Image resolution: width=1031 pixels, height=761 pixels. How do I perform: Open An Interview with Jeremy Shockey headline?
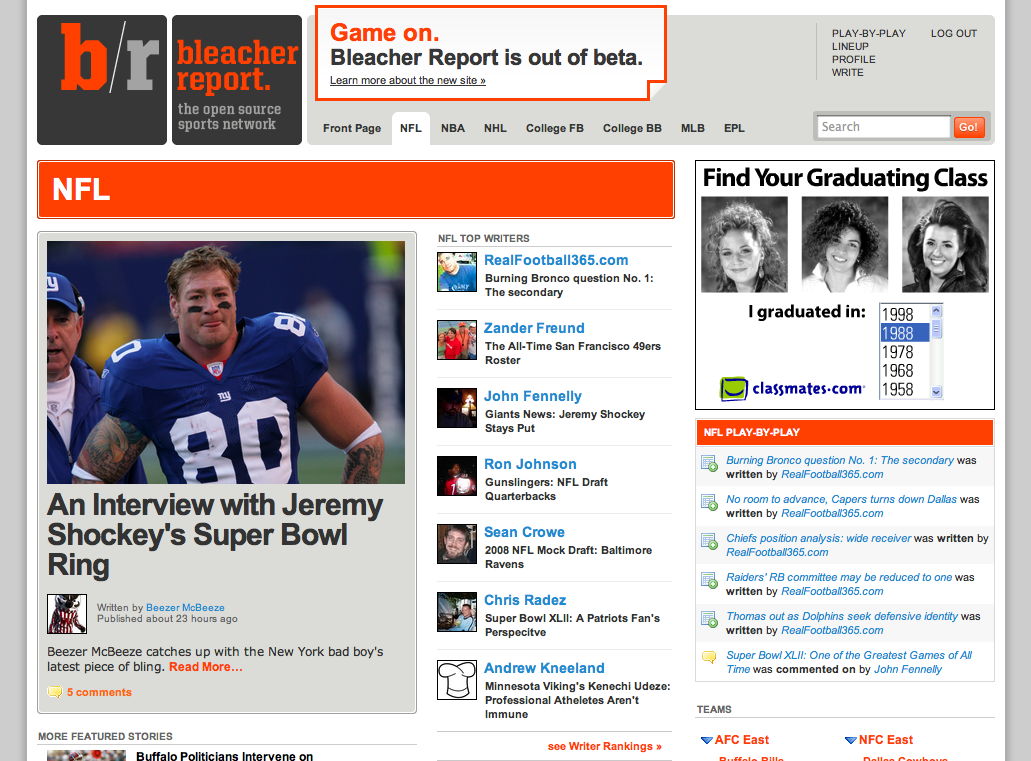[x=215, y=535]
